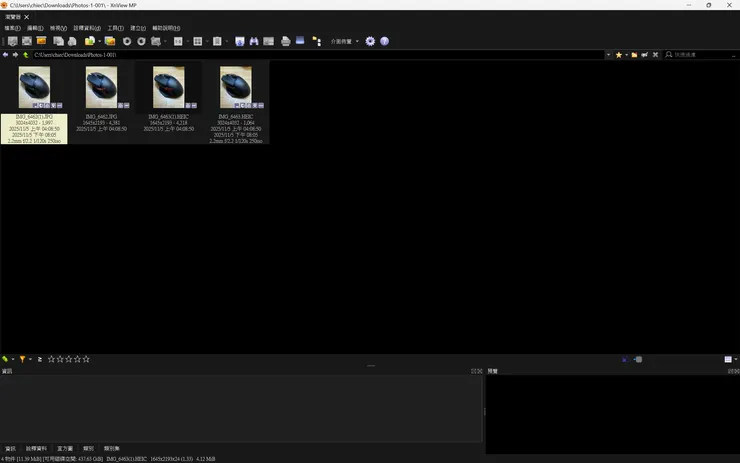This screenshot has height=463, width=740.
Task: Click the folder tree toolbar icon
Action: (x=317, y=42)
